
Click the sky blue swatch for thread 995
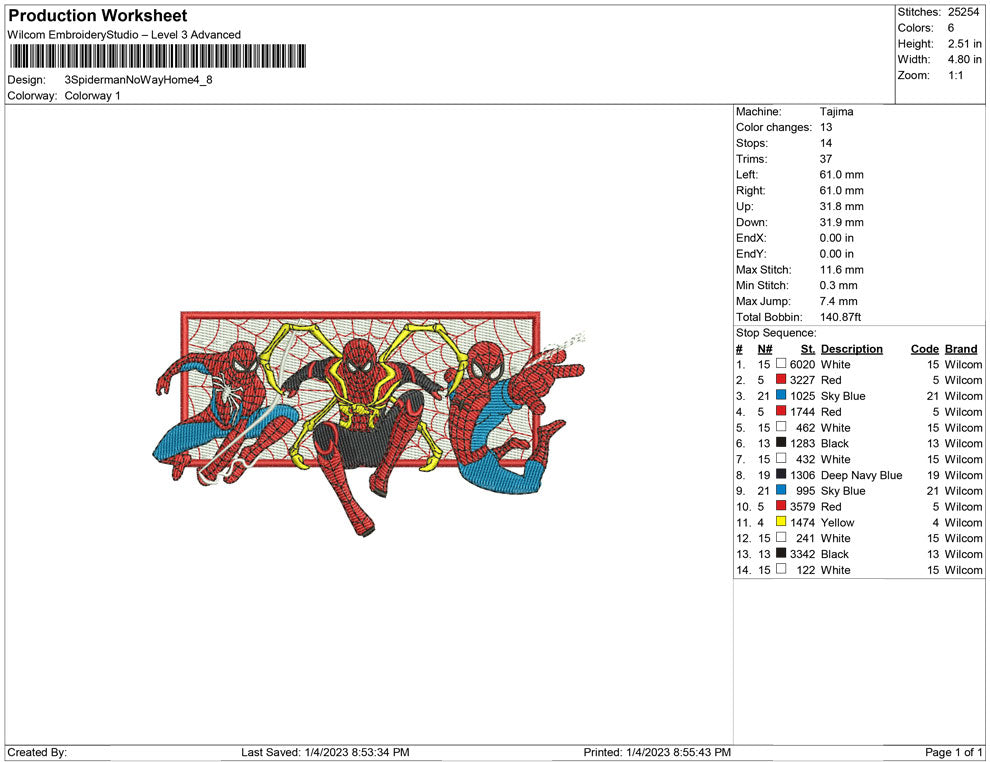tap(781, 490)
